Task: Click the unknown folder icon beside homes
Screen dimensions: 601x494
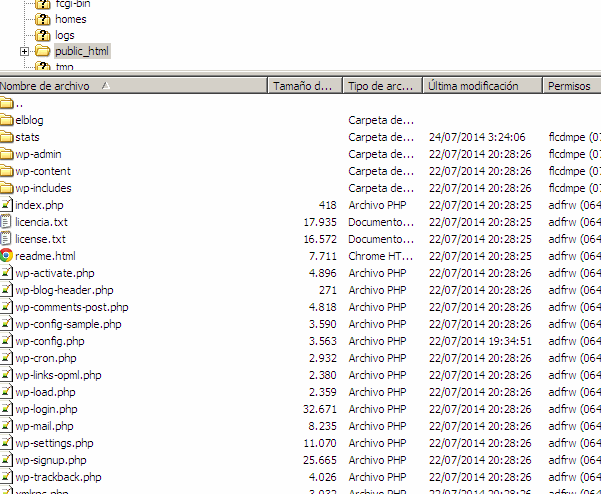Action: pos(43,19)
